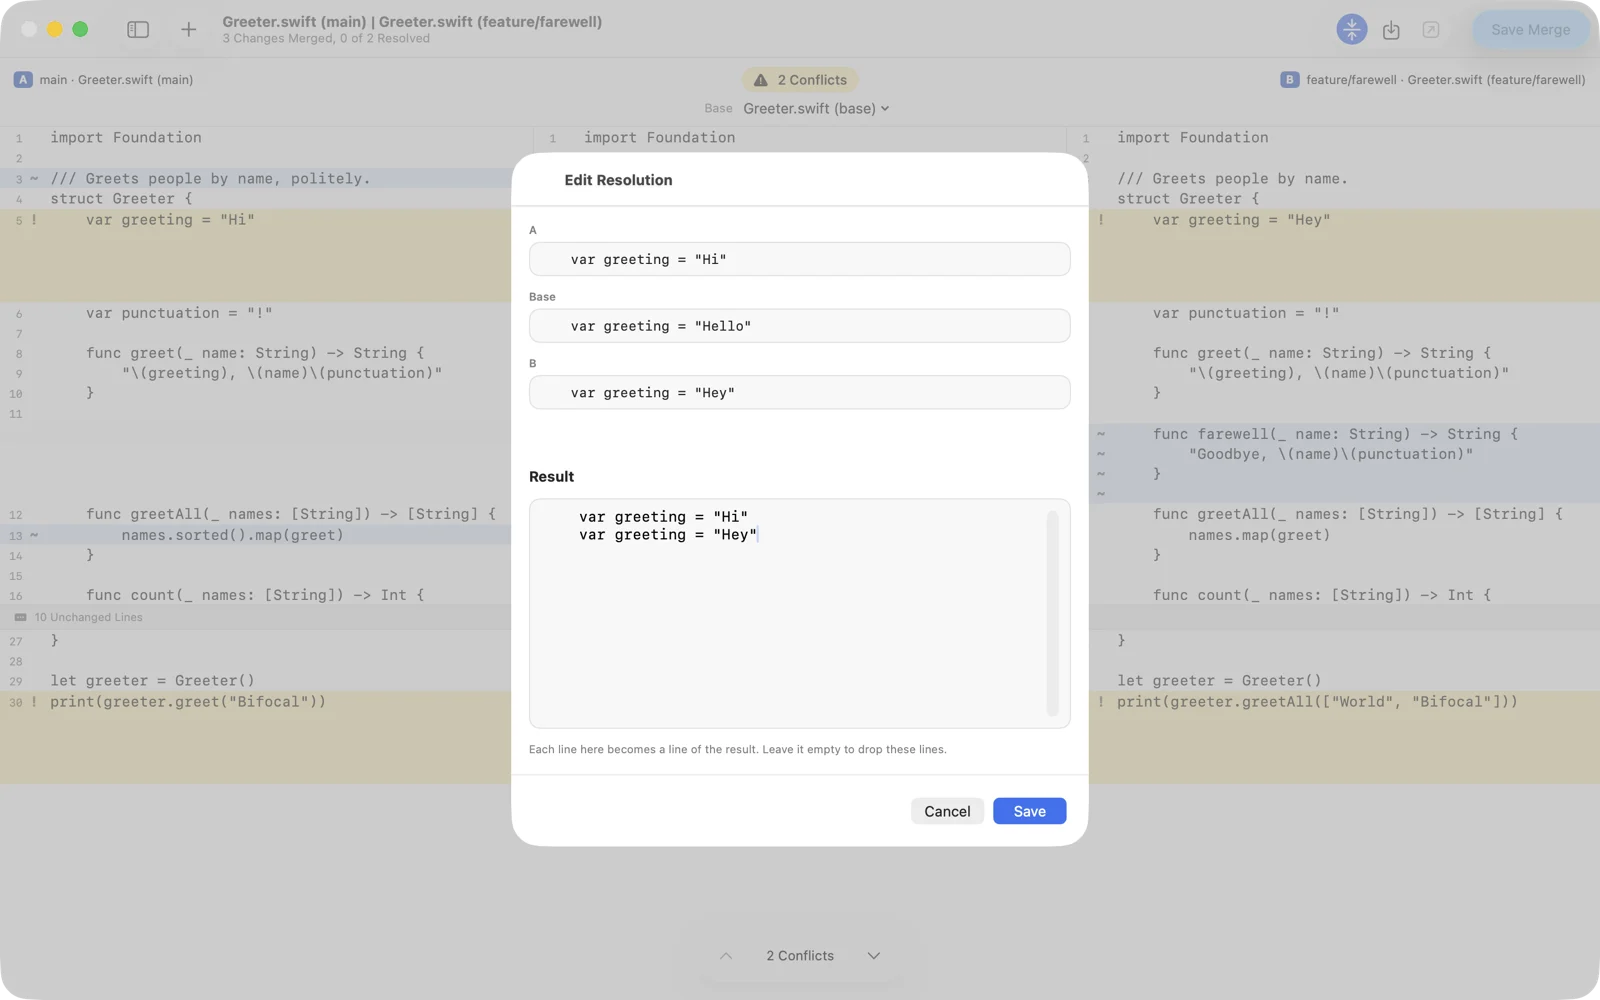Click "Goodbye" string line in right pane
The image size is (1600, 1000).
click(x=1331, y=454)
